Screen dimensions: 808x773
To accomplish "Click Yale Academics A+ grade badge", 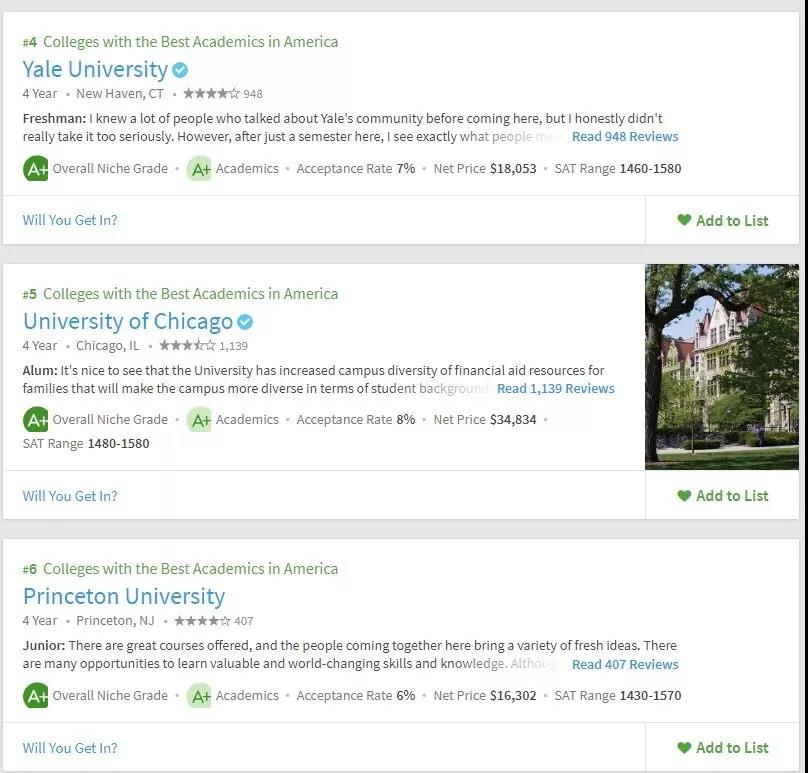I will (x=199, y=169).
